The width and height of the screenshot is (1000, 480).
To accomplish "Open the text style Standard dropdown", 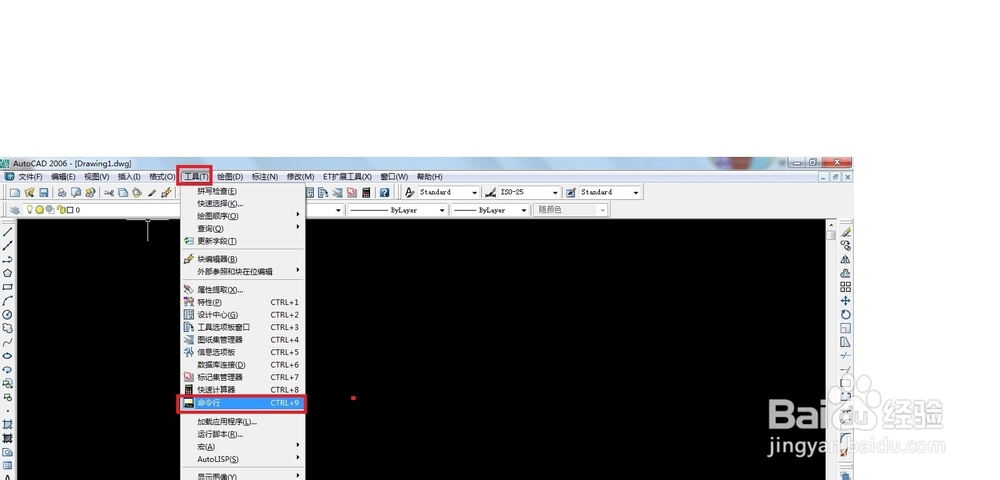I will [474, 193].
